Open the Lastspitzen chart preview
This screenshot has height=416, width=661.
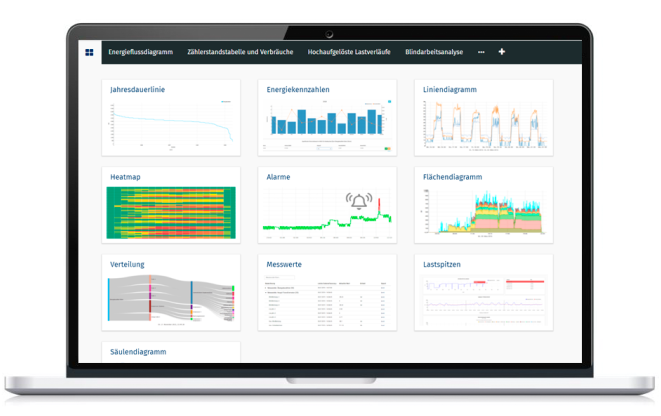pos(484,301)
